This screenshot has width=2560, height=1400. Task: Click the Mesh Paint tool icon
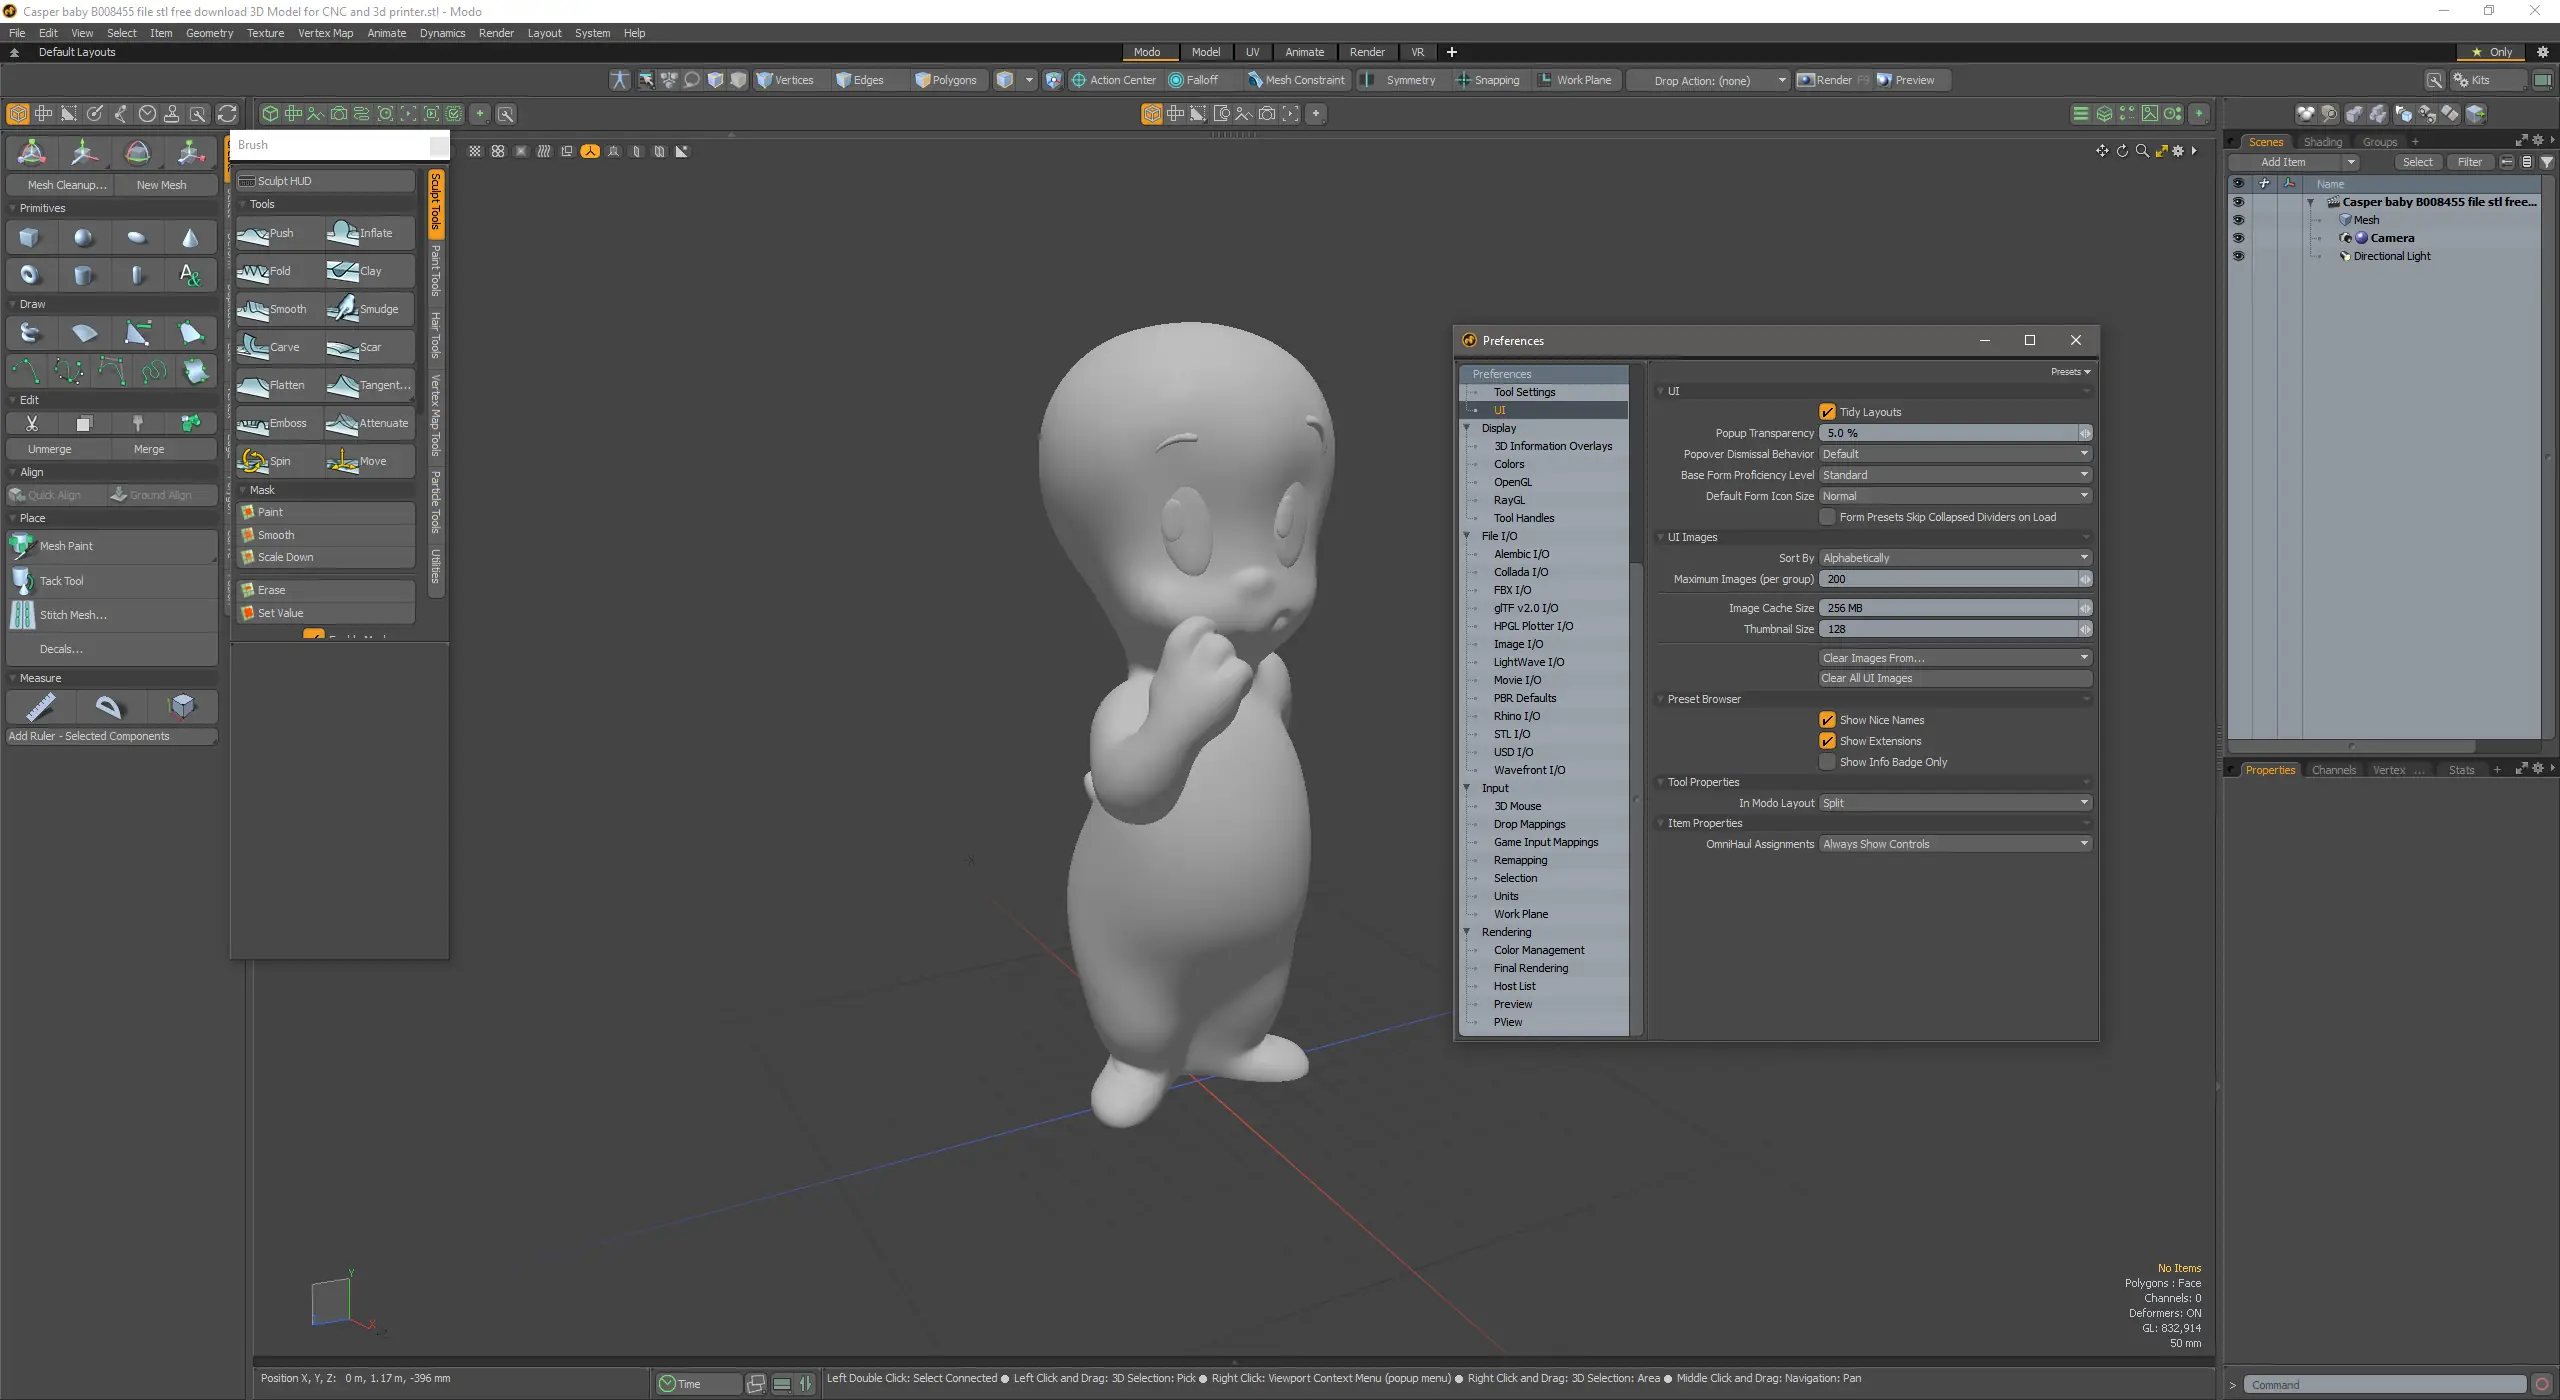(x=23, y=546)
